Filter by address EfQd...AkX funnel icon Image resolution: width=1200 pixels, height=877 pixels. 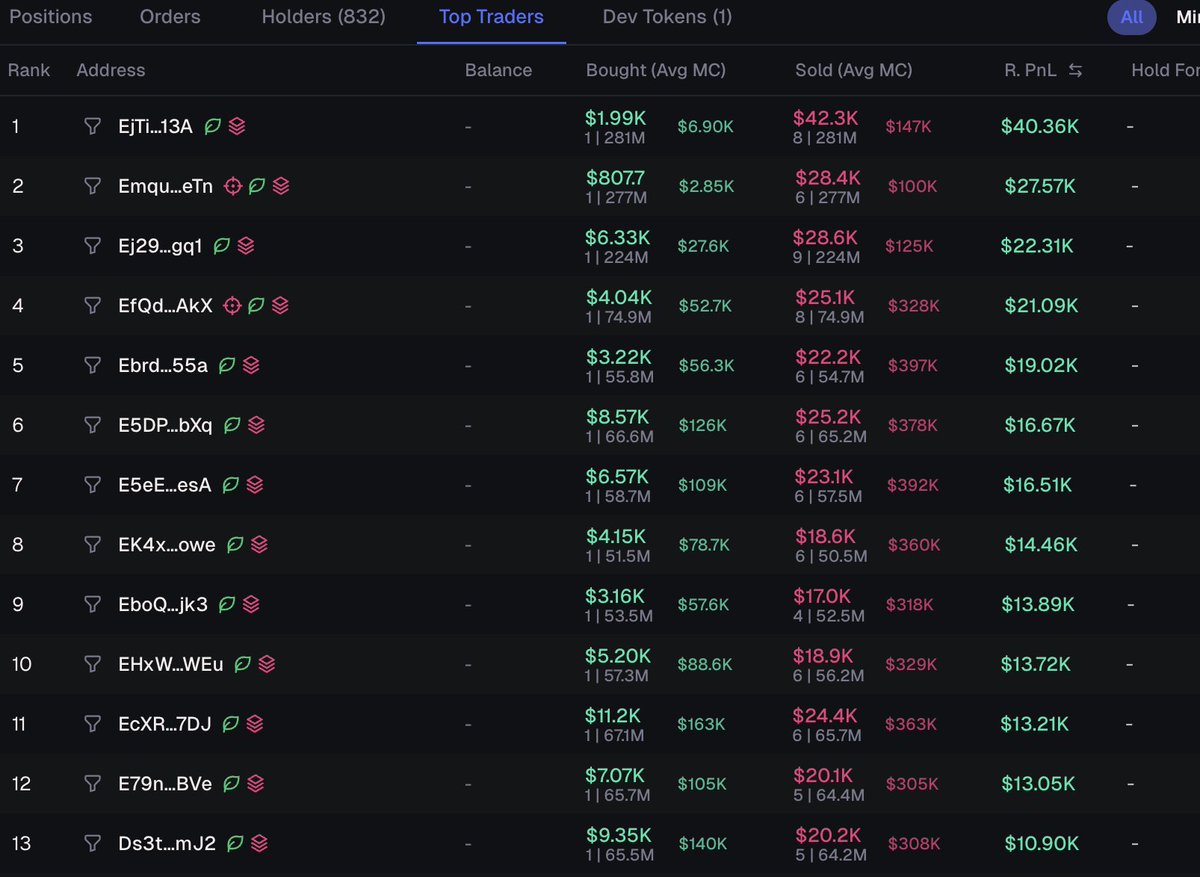pos(93,306)
